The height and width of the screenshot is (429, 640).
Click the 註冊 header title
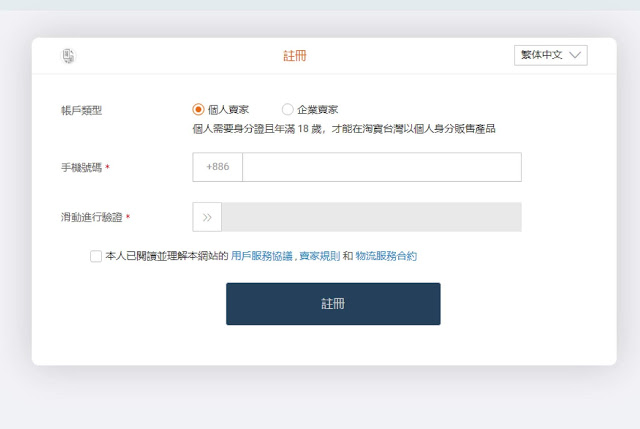click(295, 56)
